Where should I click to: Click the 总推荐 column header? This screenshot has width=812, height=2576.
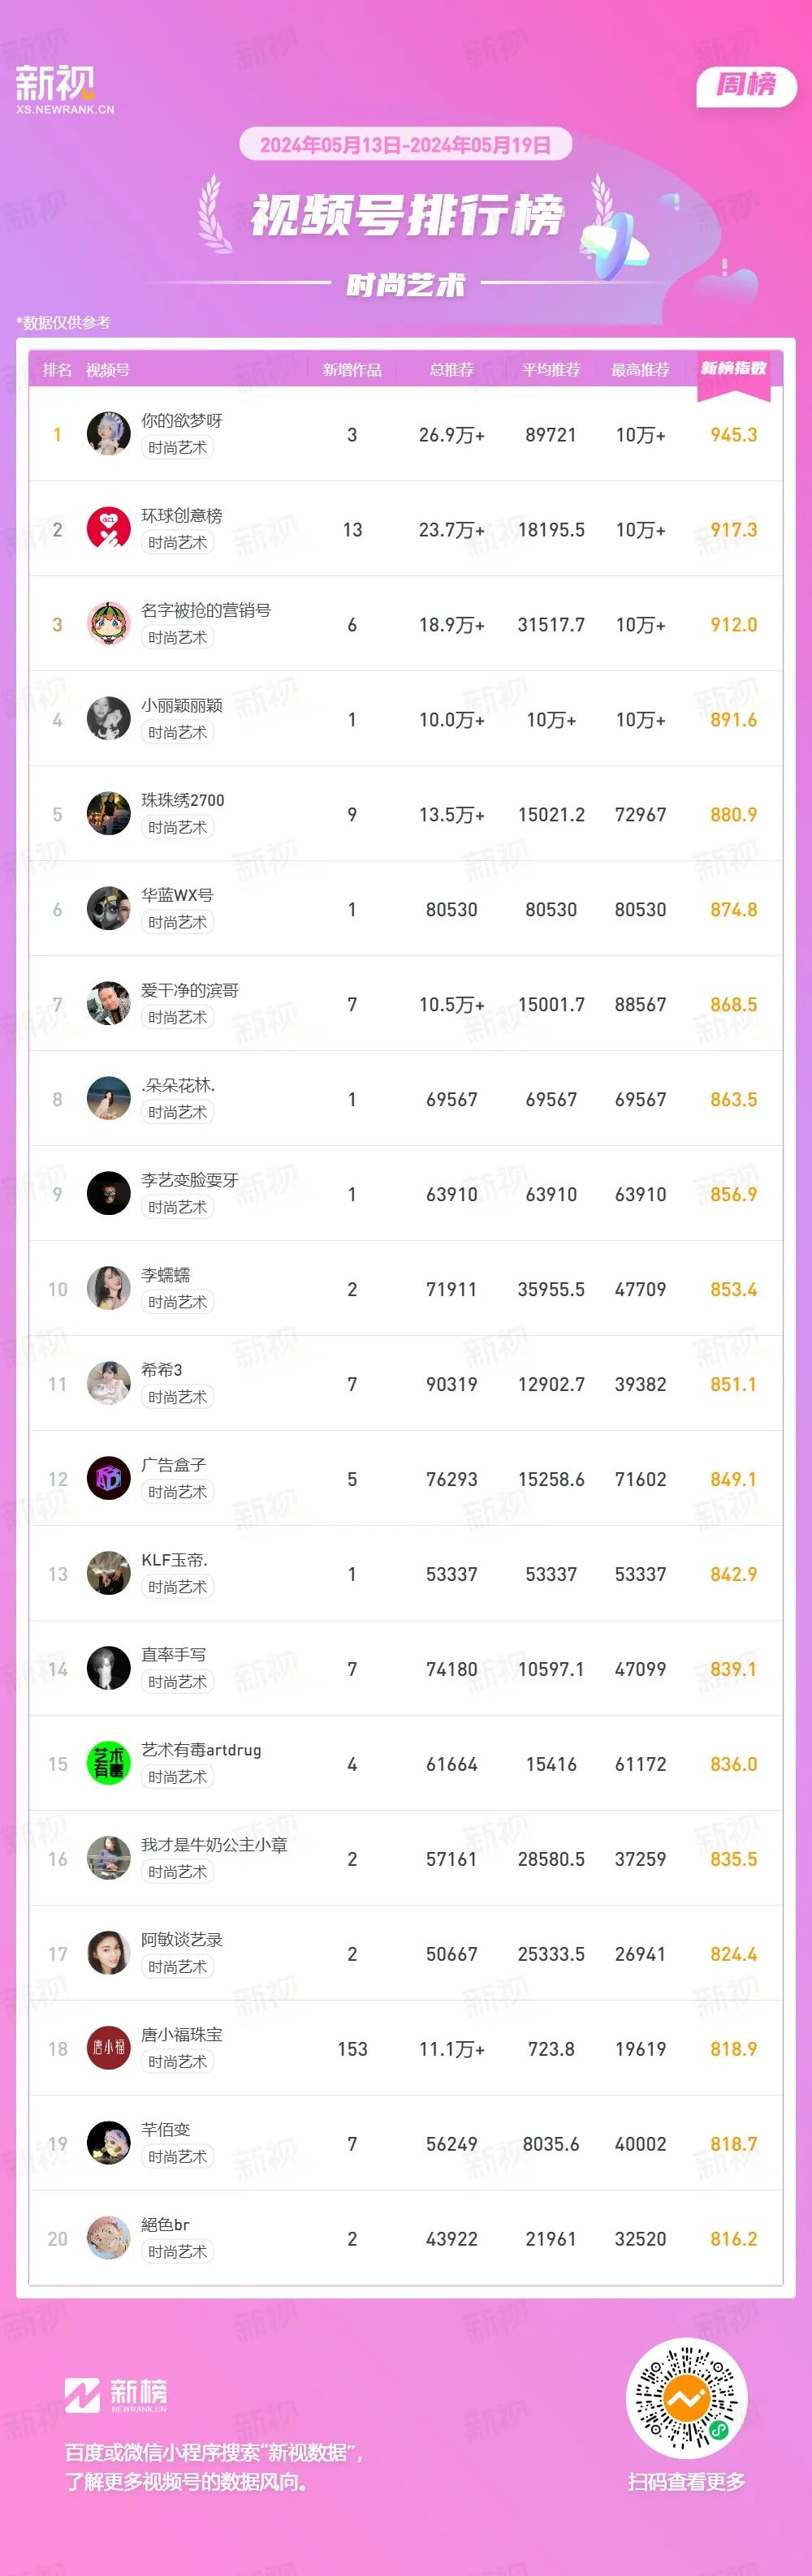pos(451,370)
